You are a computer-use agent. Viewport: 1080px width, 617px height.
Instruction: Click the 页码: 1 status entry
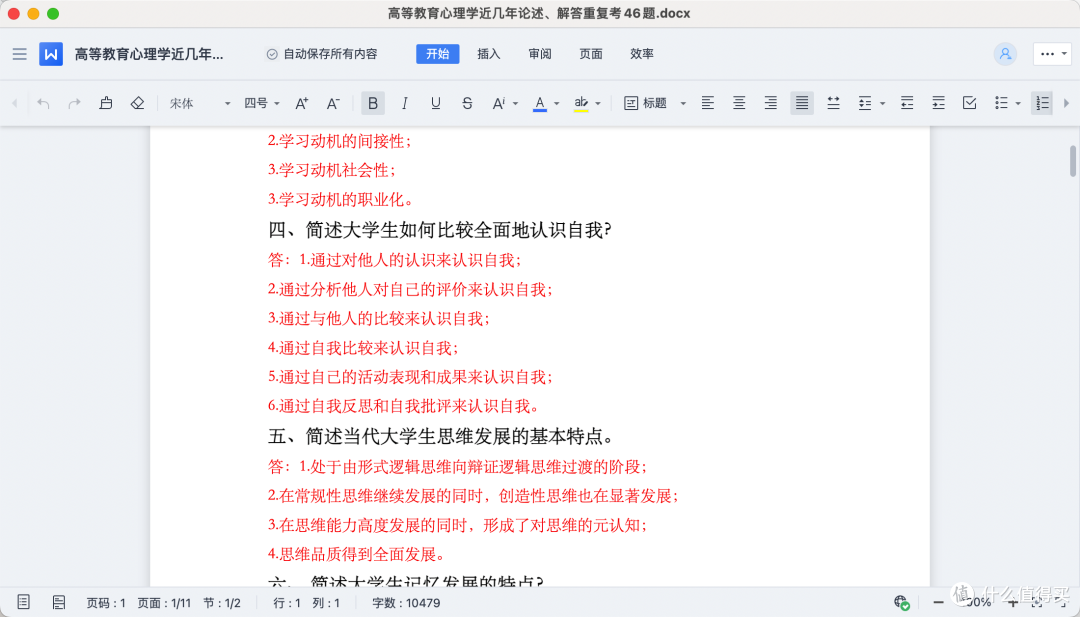coord(105,603)
